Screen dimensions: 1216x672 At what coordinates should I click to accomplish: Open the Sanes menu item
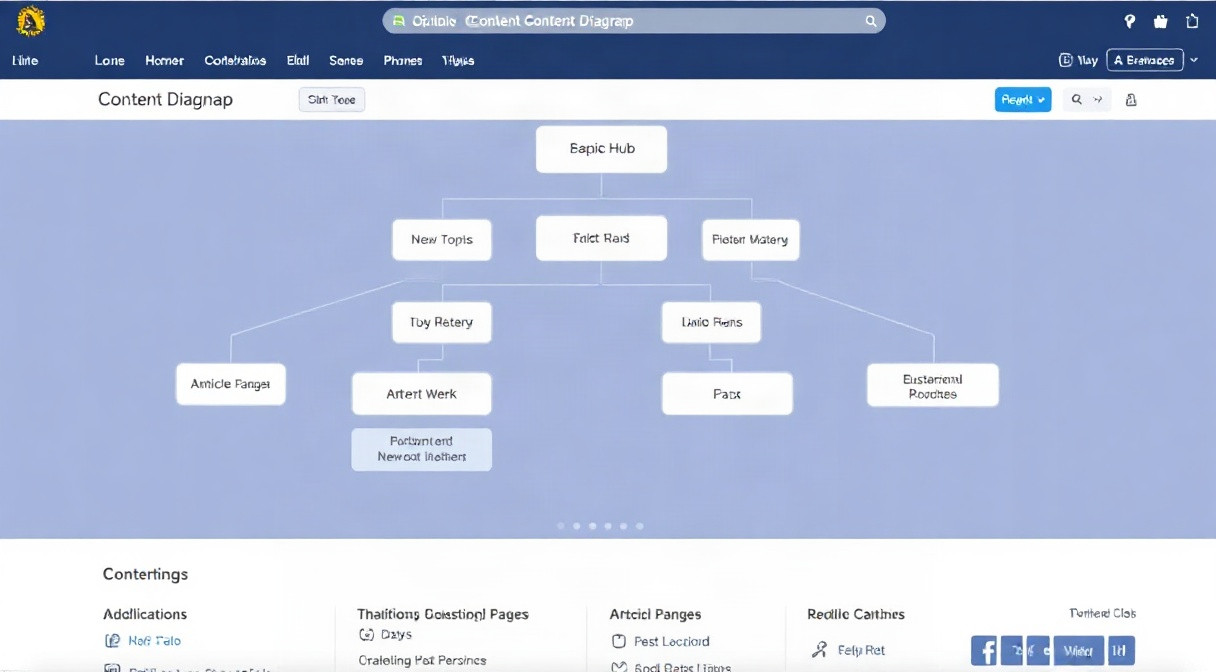click(x=346, y=61)
